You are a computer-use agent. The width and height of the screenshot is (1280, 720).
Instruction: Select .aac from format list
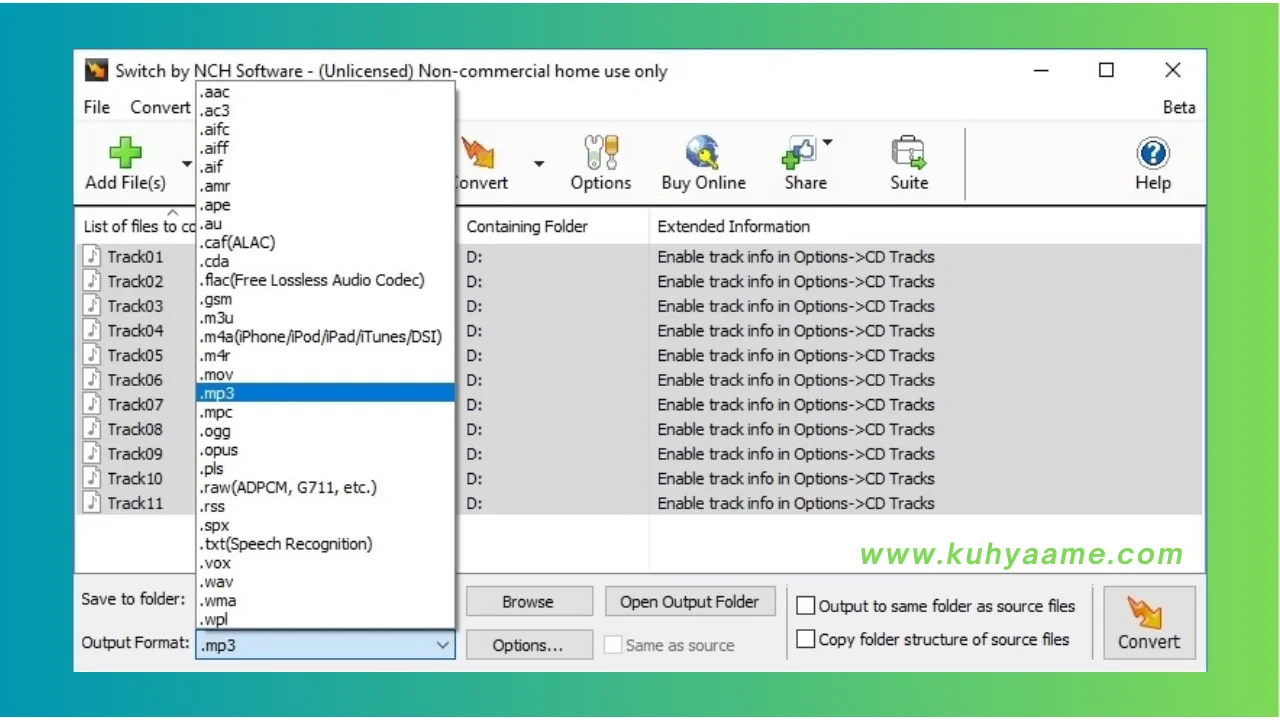click(326, 92)
